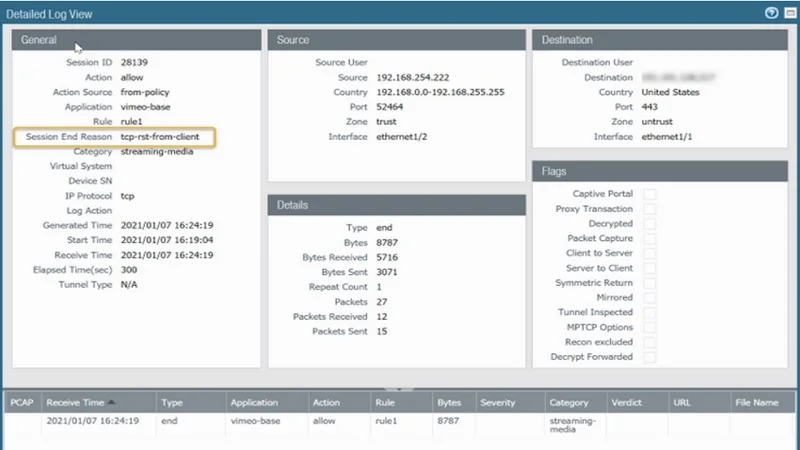Viewport: 800px width, 450px height.
Task: Toggle the Captive Portal checkbox
Action: [649, 194]
